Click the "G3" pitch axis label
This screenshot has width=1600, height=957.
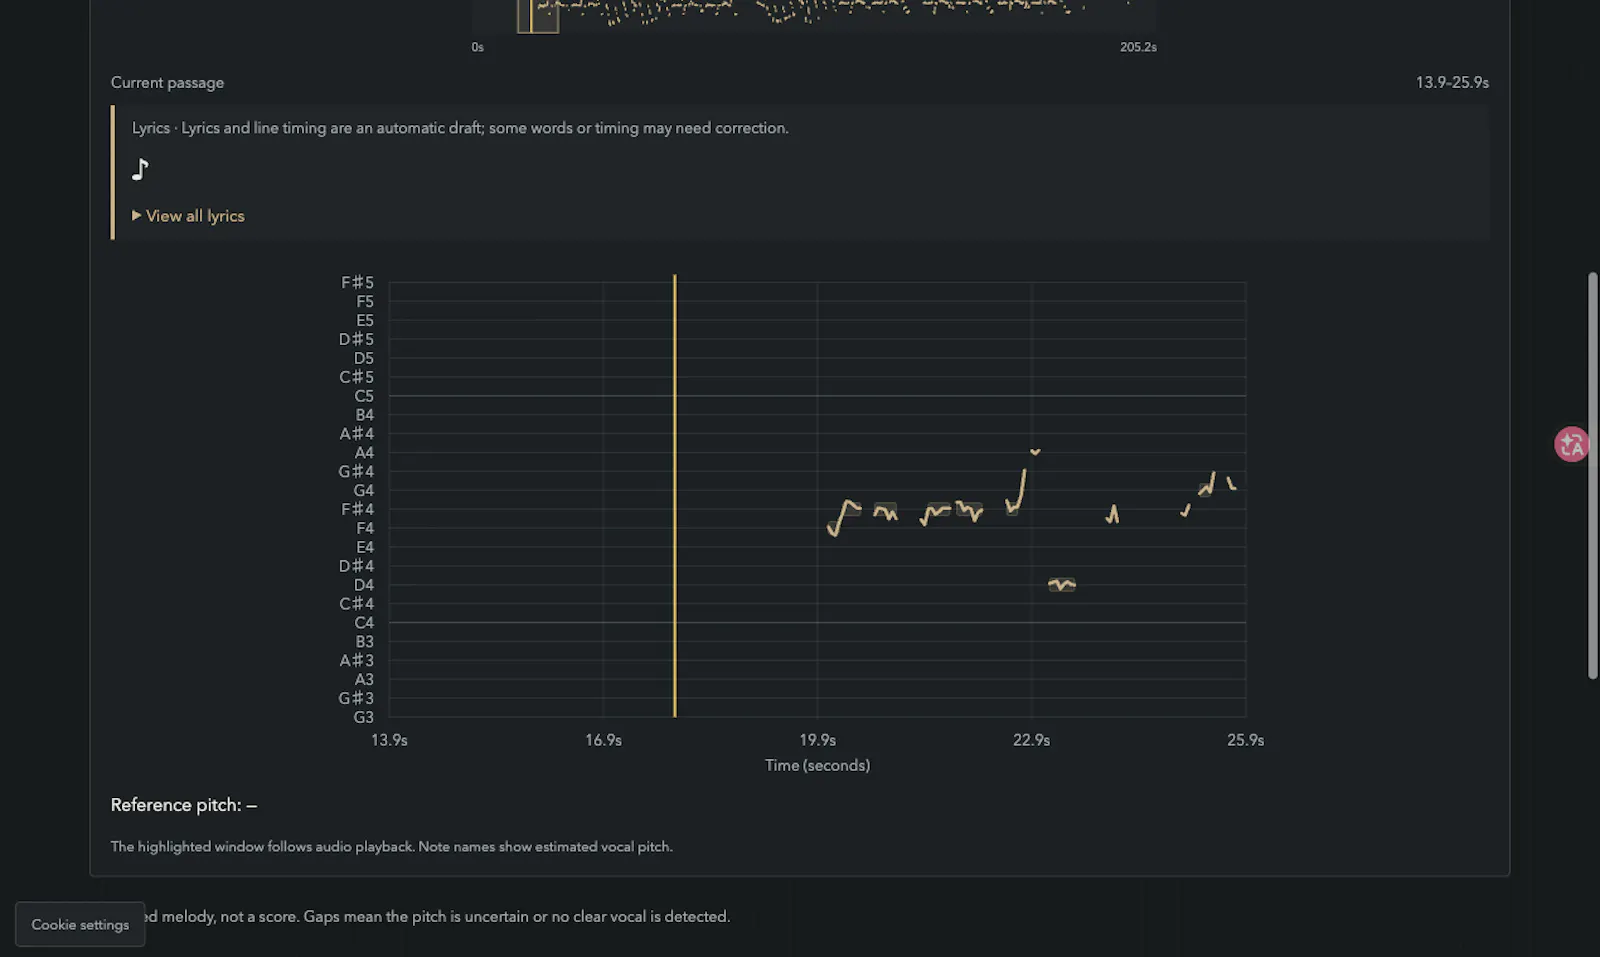pos(363,717)
